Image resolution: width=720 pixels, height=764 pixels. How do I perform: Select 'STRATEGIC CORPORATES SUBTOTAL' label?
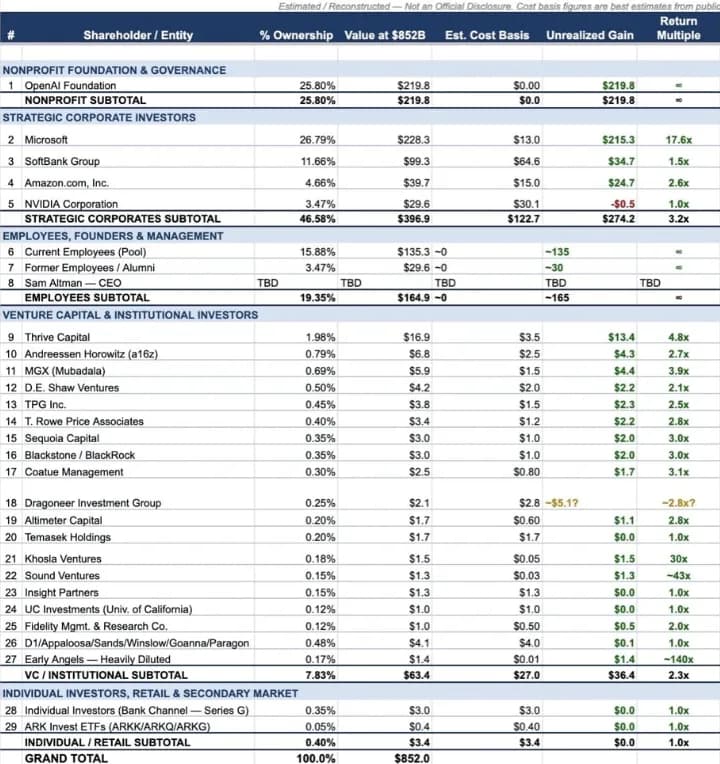(122, 219)
